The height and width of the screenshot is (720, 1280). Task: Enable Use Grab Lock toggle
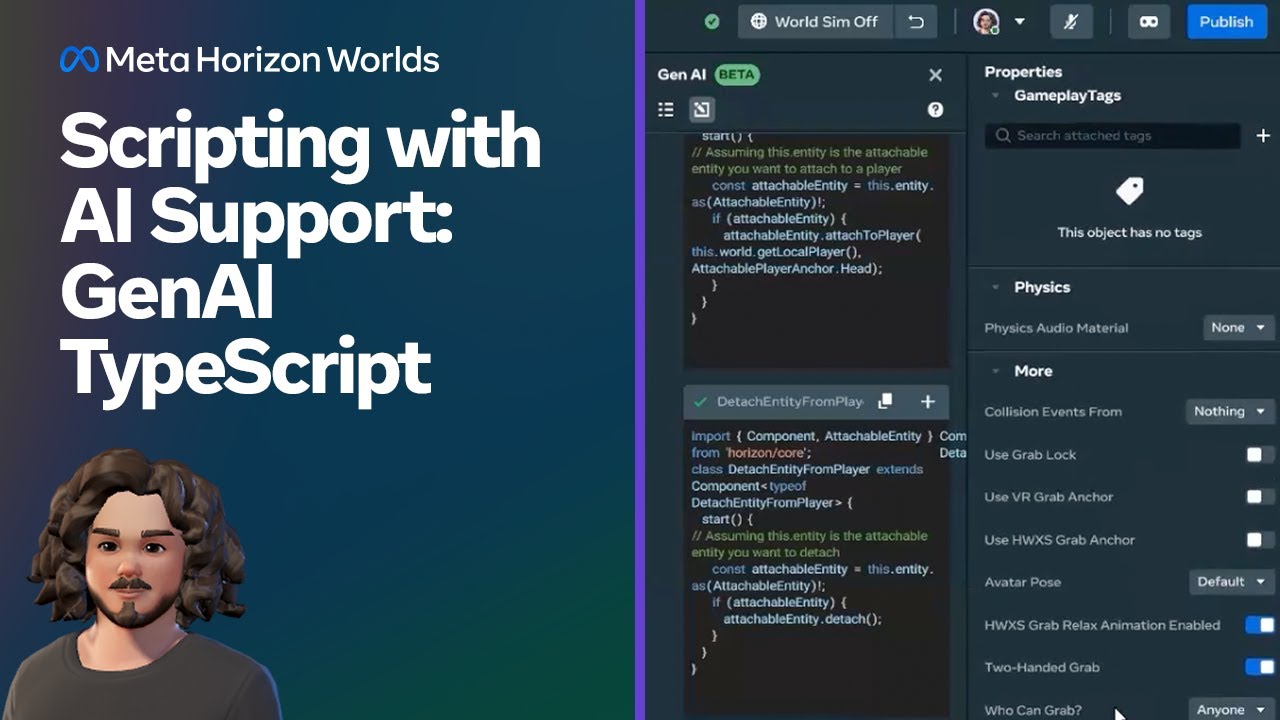pyautogui.click(x=1259, y=454)
